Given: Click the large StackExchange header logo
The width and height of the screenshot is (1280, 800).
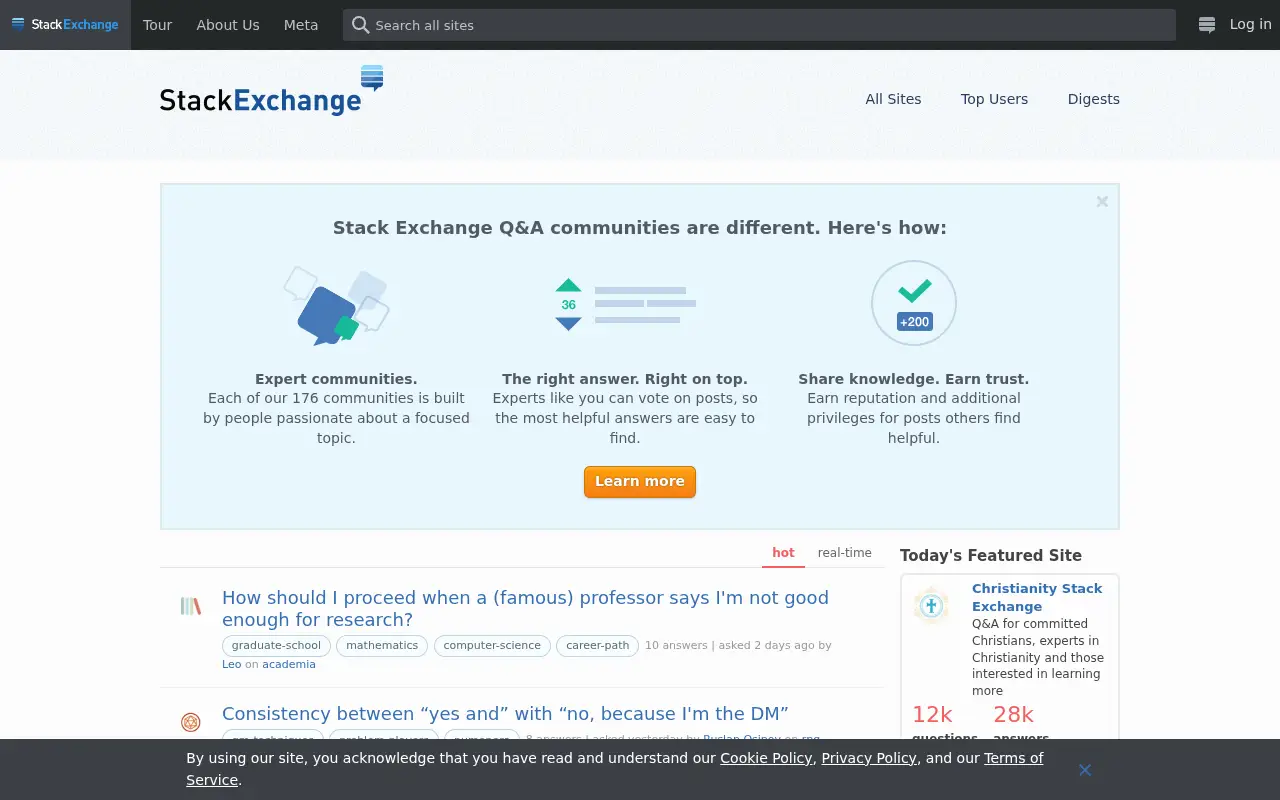Looking at the screenshot, I should (x=271, y=92).
